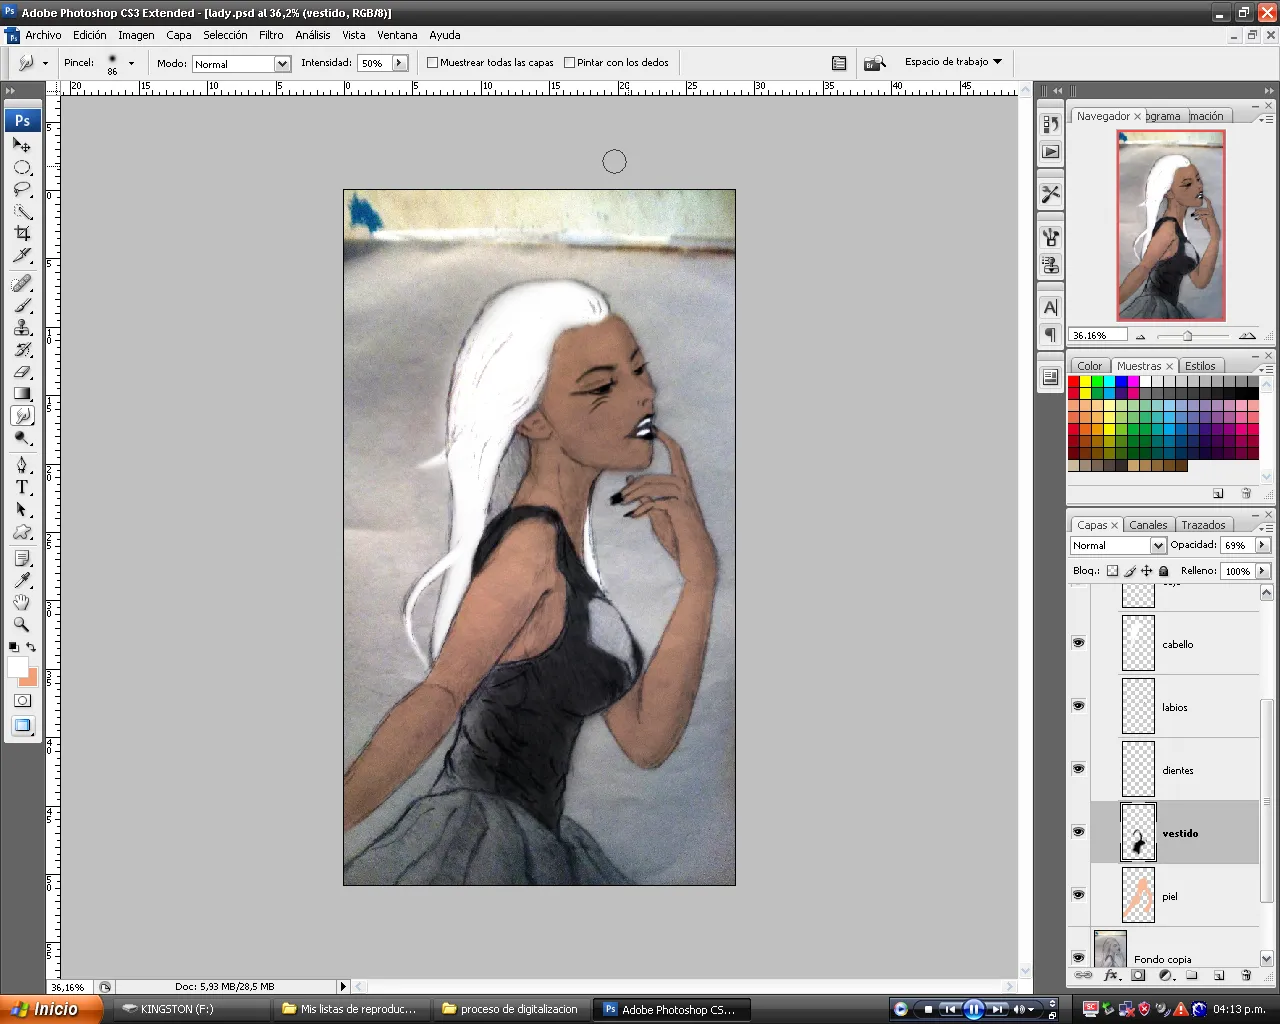
Task: Select the Crop tool
Action: click(22, 234)
